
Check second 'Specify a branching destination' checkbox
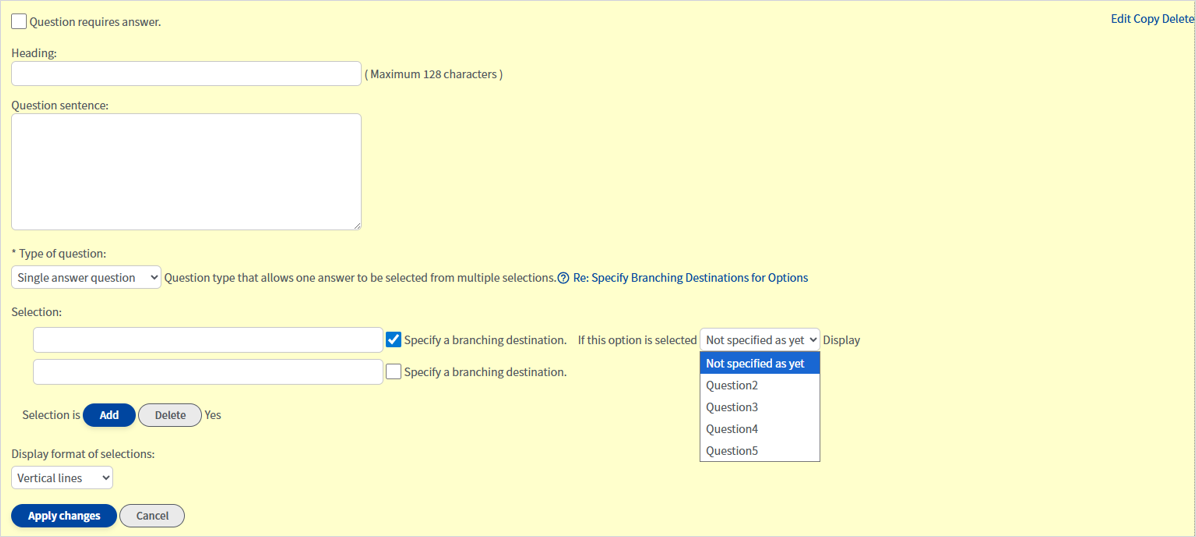pos(394,372)
